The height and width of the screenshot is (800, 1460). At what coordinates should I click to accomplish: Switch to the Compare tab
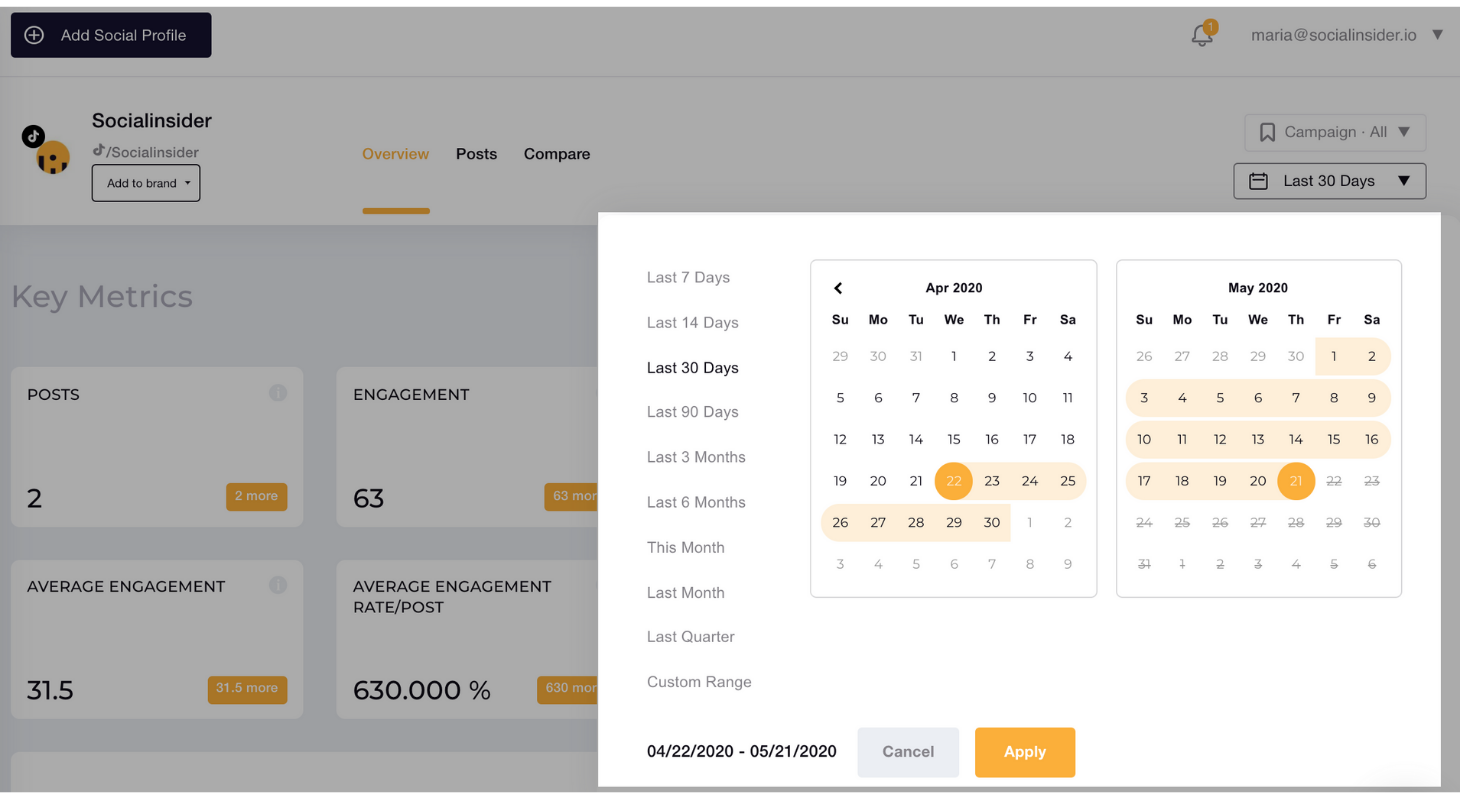click(x=557, y=154)
